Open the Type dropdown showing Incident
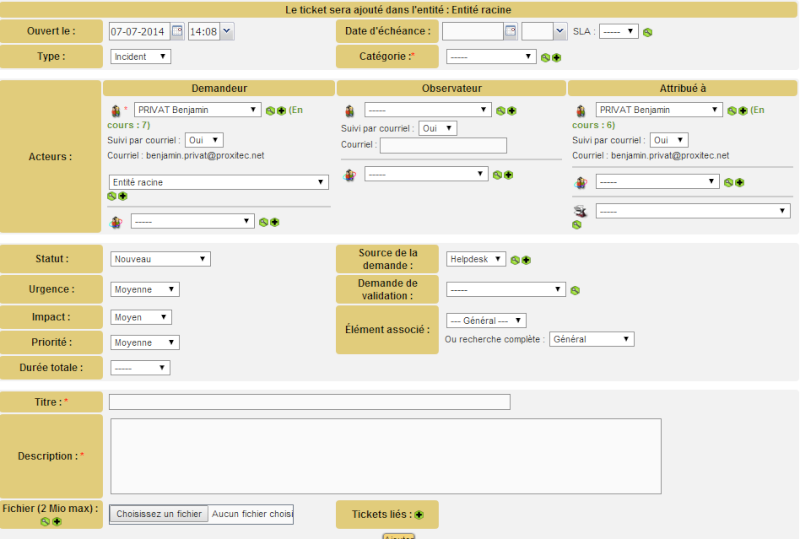This screenshot has height=539, width=800. coord(140,57)
